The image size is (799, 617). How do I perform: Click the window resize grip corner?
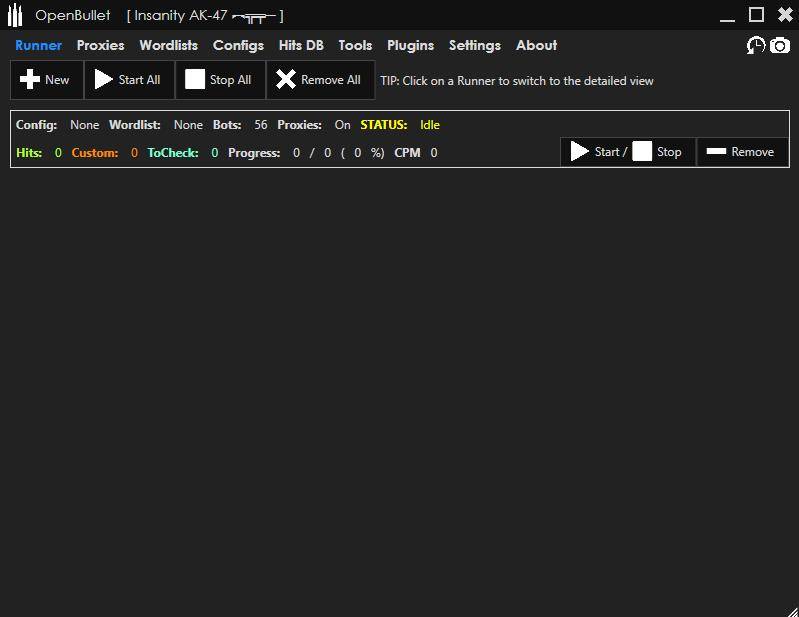(x=792, y=610)
